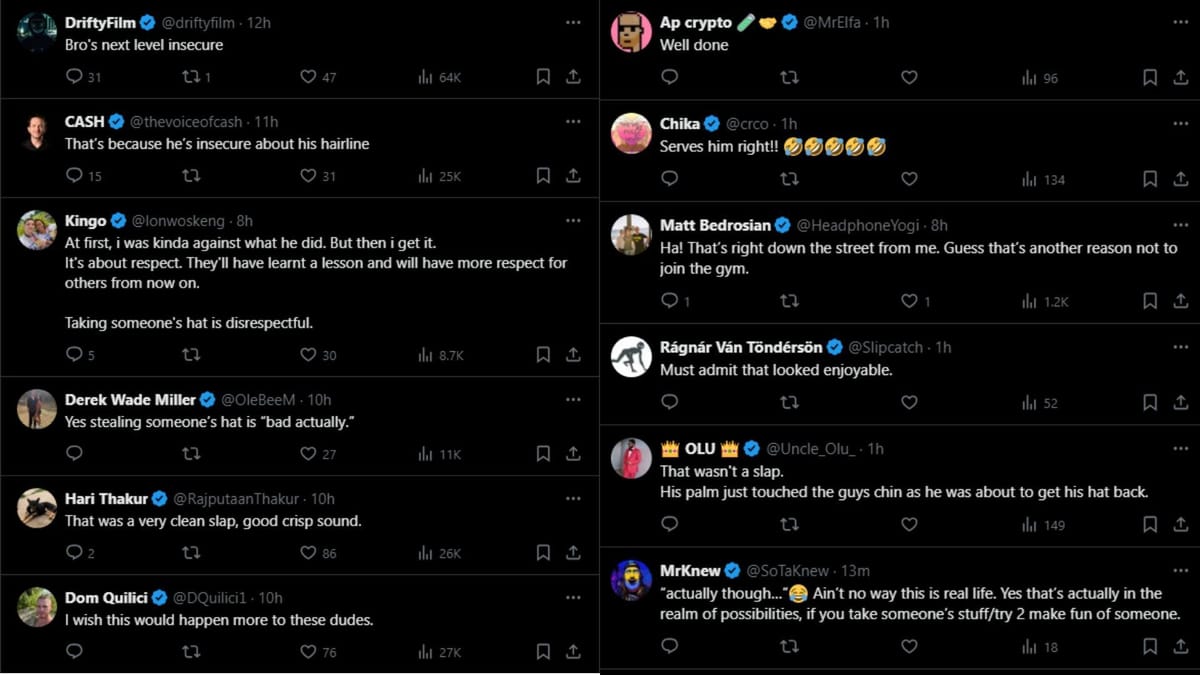The height and width of the screenshot is (675, 1200).
Task: Repost Matt Bedrosian's gym reply
Action: 789,301
